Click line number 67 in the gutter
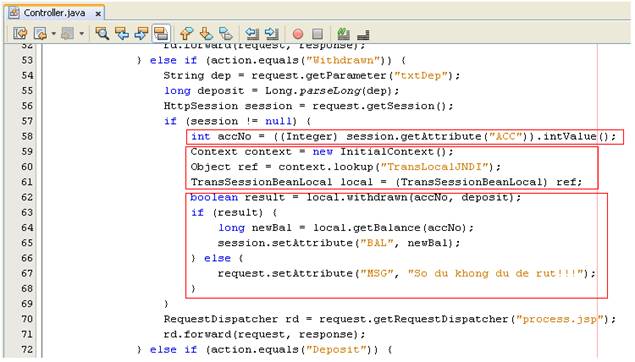This screenshot has height=362, width=635. click(x=27, y=273)
